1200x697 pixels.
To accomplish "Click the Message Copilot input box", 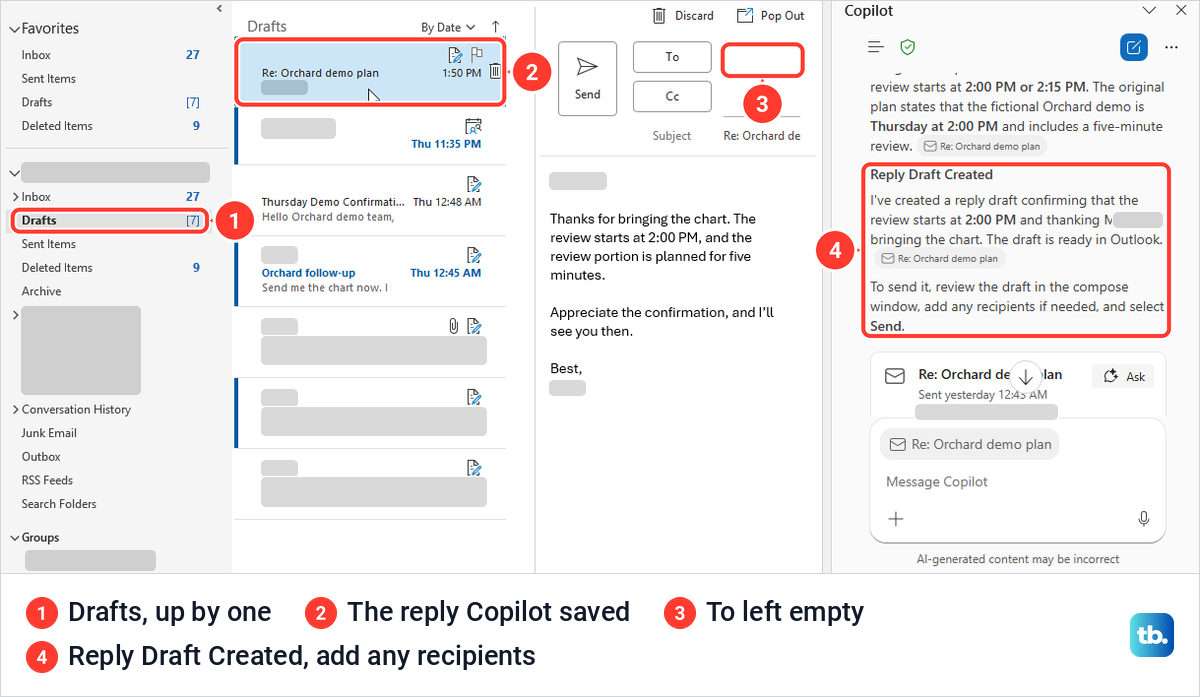I will click(1018, 482).
